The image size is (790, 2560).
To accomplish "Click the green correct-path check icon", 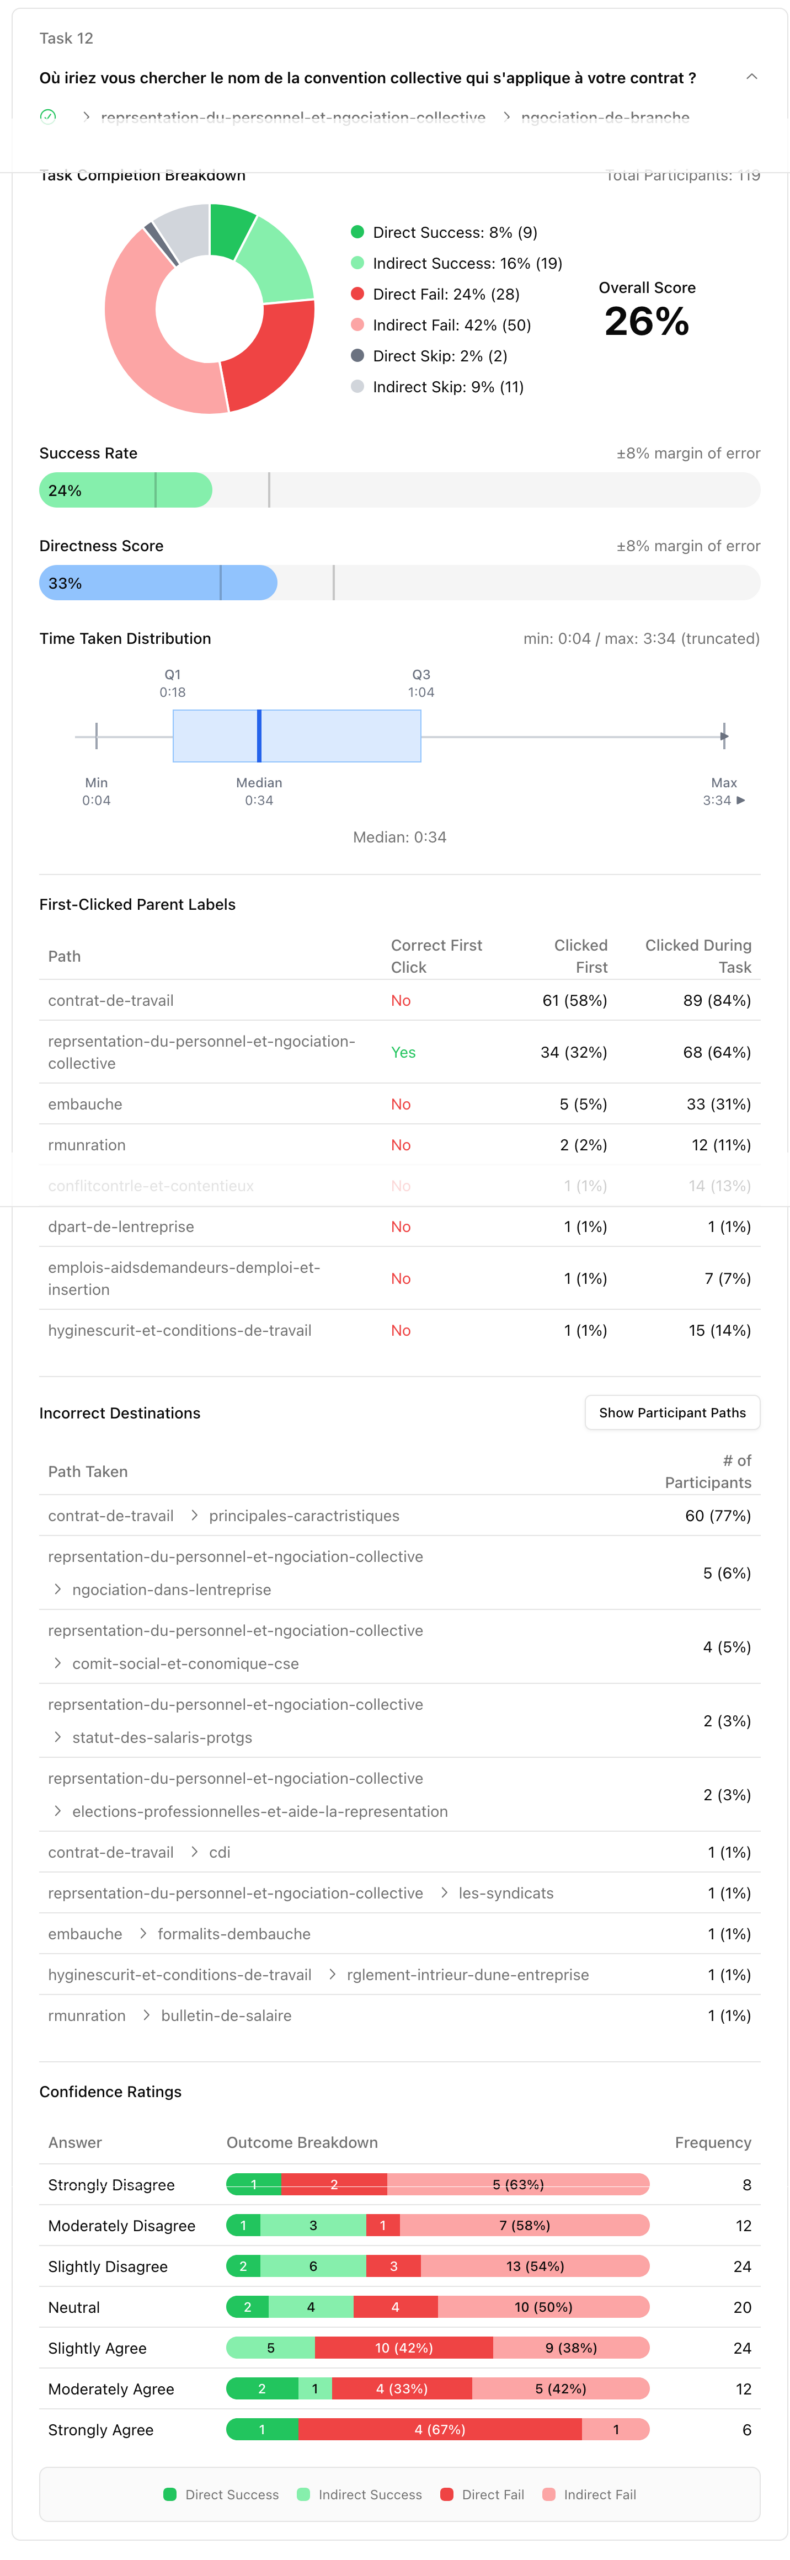I will pyautogui.click(x=47, y=117).
